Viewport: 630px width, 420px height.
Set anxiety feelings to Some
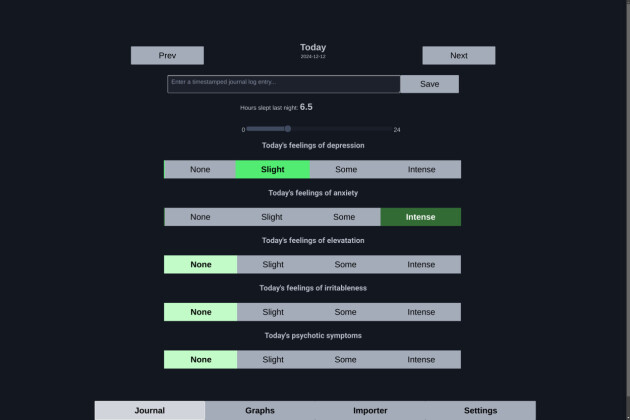344,217
